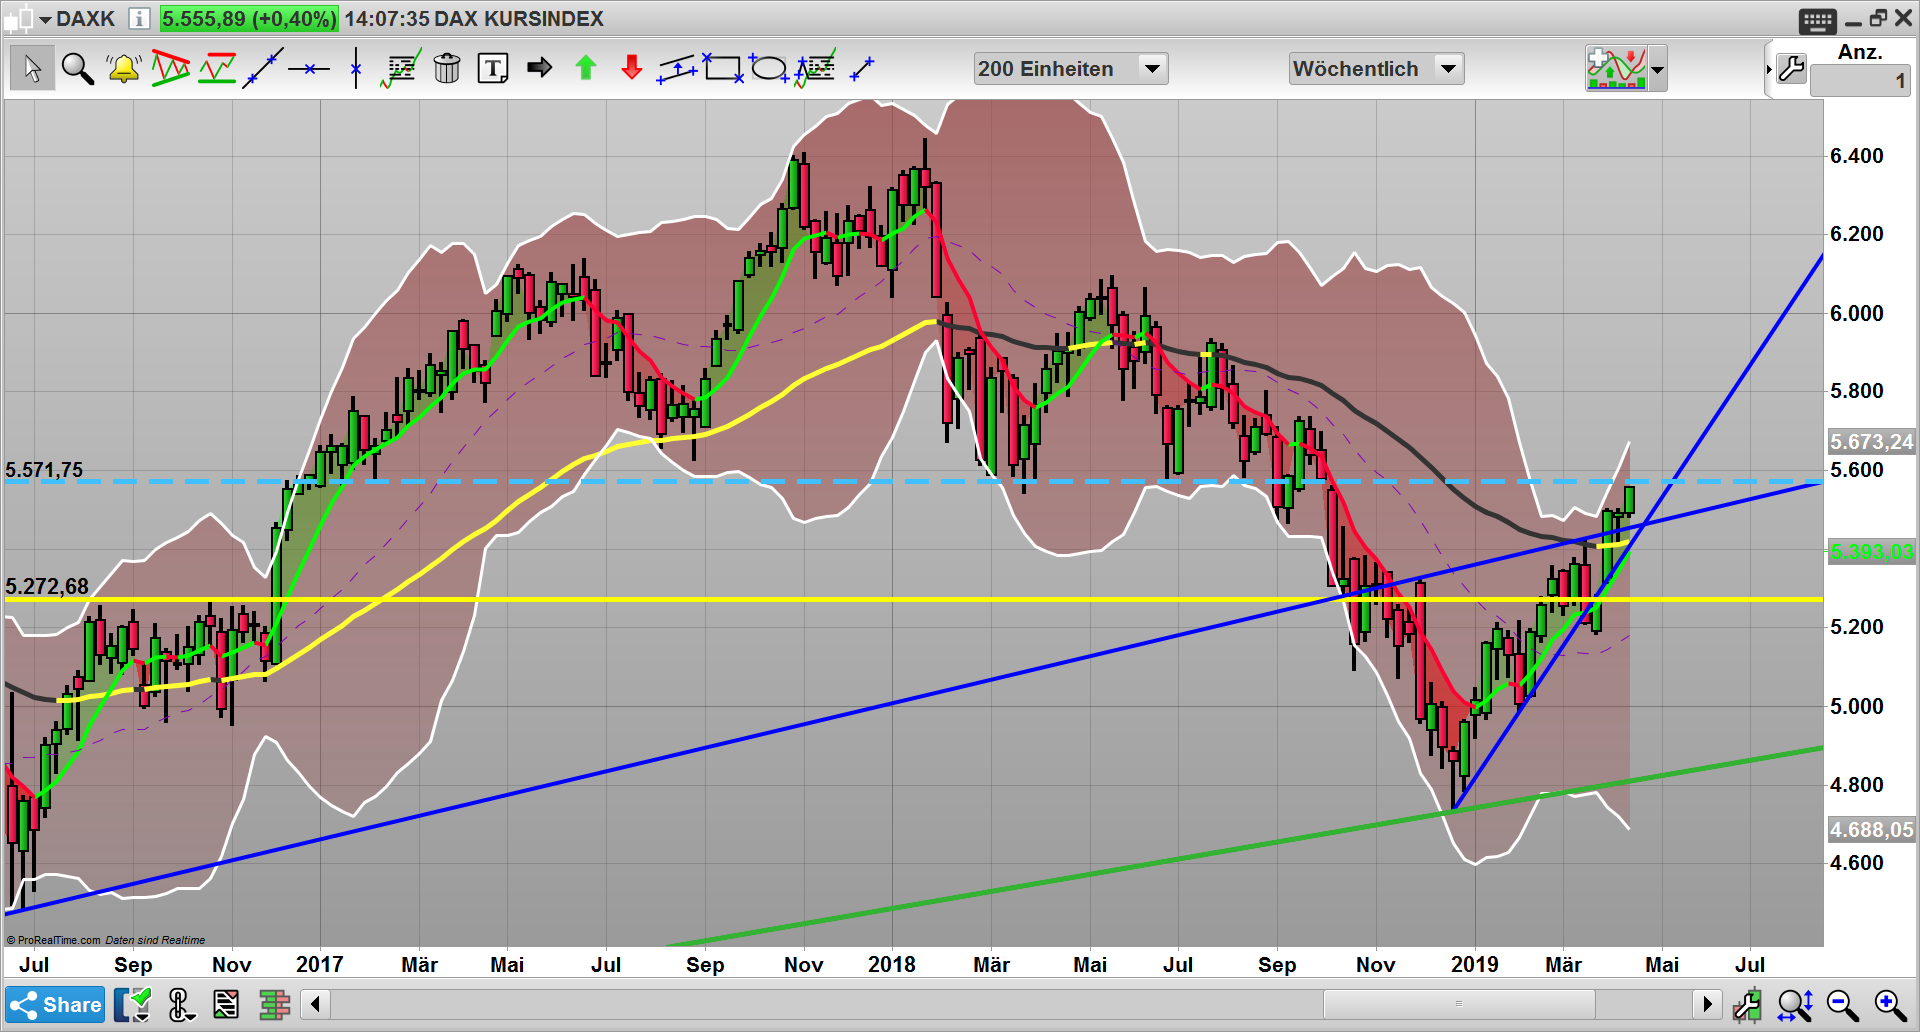Click the ProRealTime.com copyright text
1920x1032 pixels.
[53, 940]
